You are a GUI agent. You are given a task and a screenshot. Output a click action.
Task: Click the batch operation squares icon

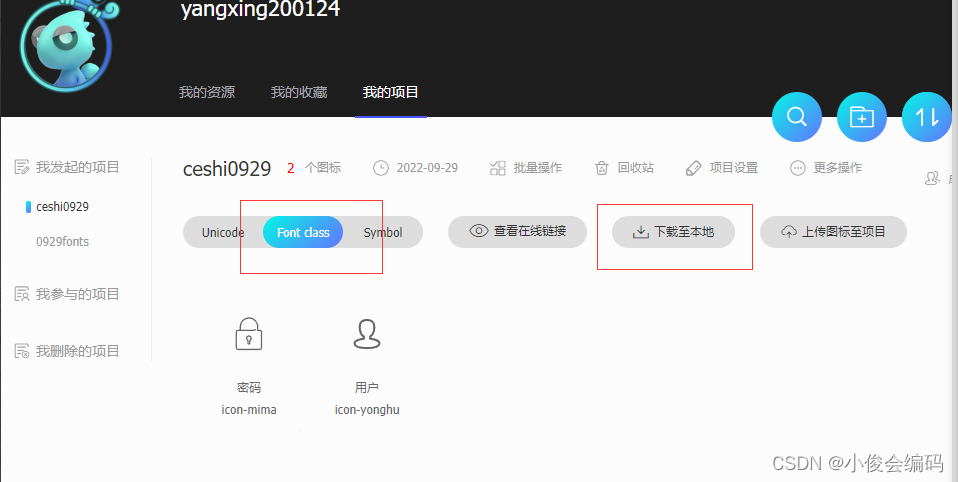tap(498, 168)
